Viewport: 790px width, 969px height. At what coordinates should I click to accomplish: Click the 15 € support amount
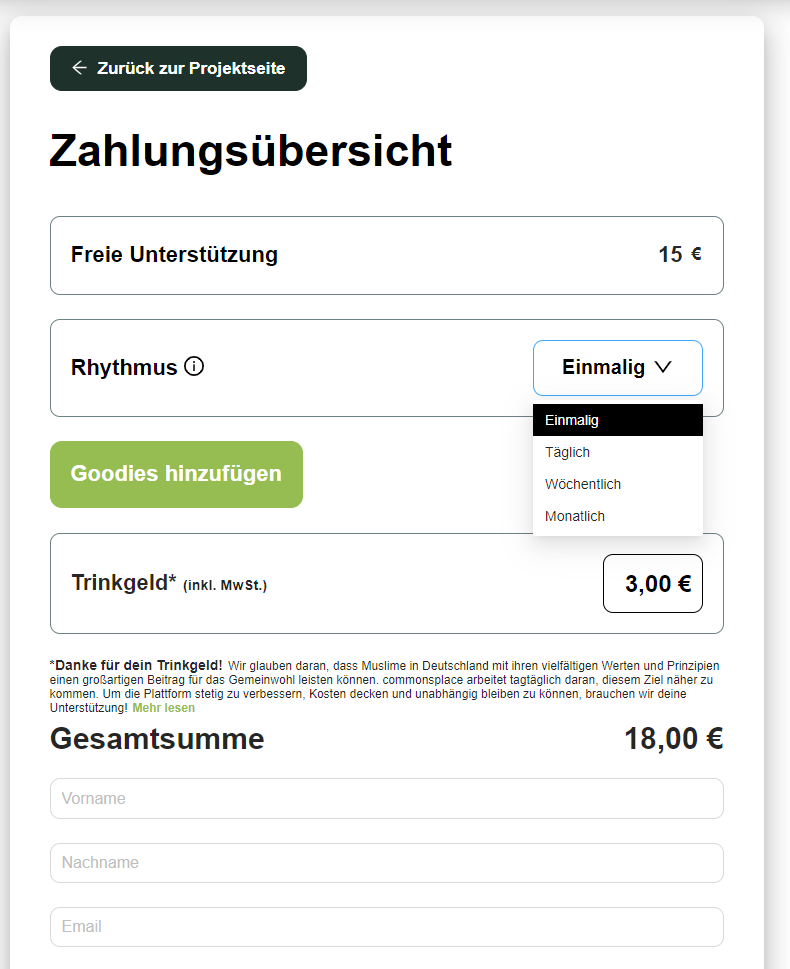click(680, 254)
